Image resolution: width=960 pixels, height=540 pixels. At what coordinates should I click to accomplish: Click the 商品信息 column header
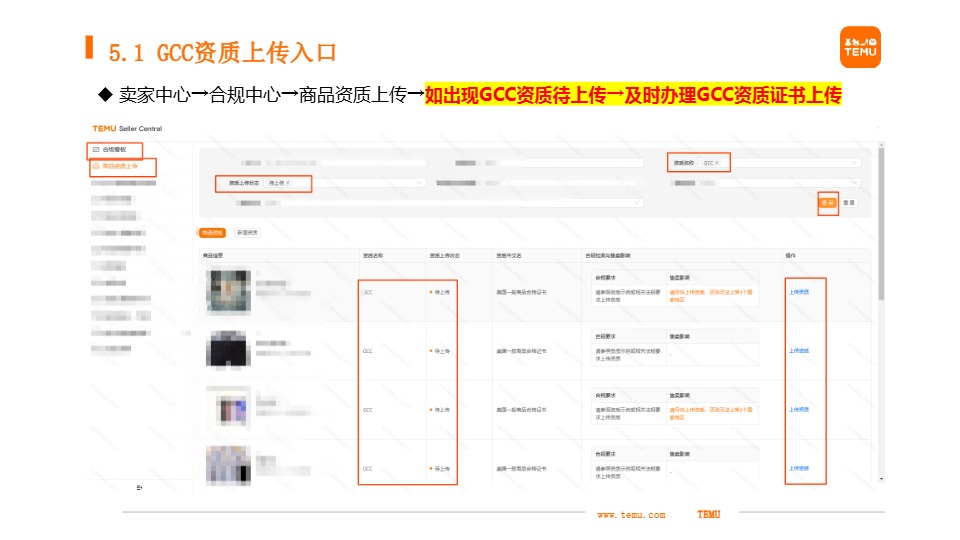213,255
